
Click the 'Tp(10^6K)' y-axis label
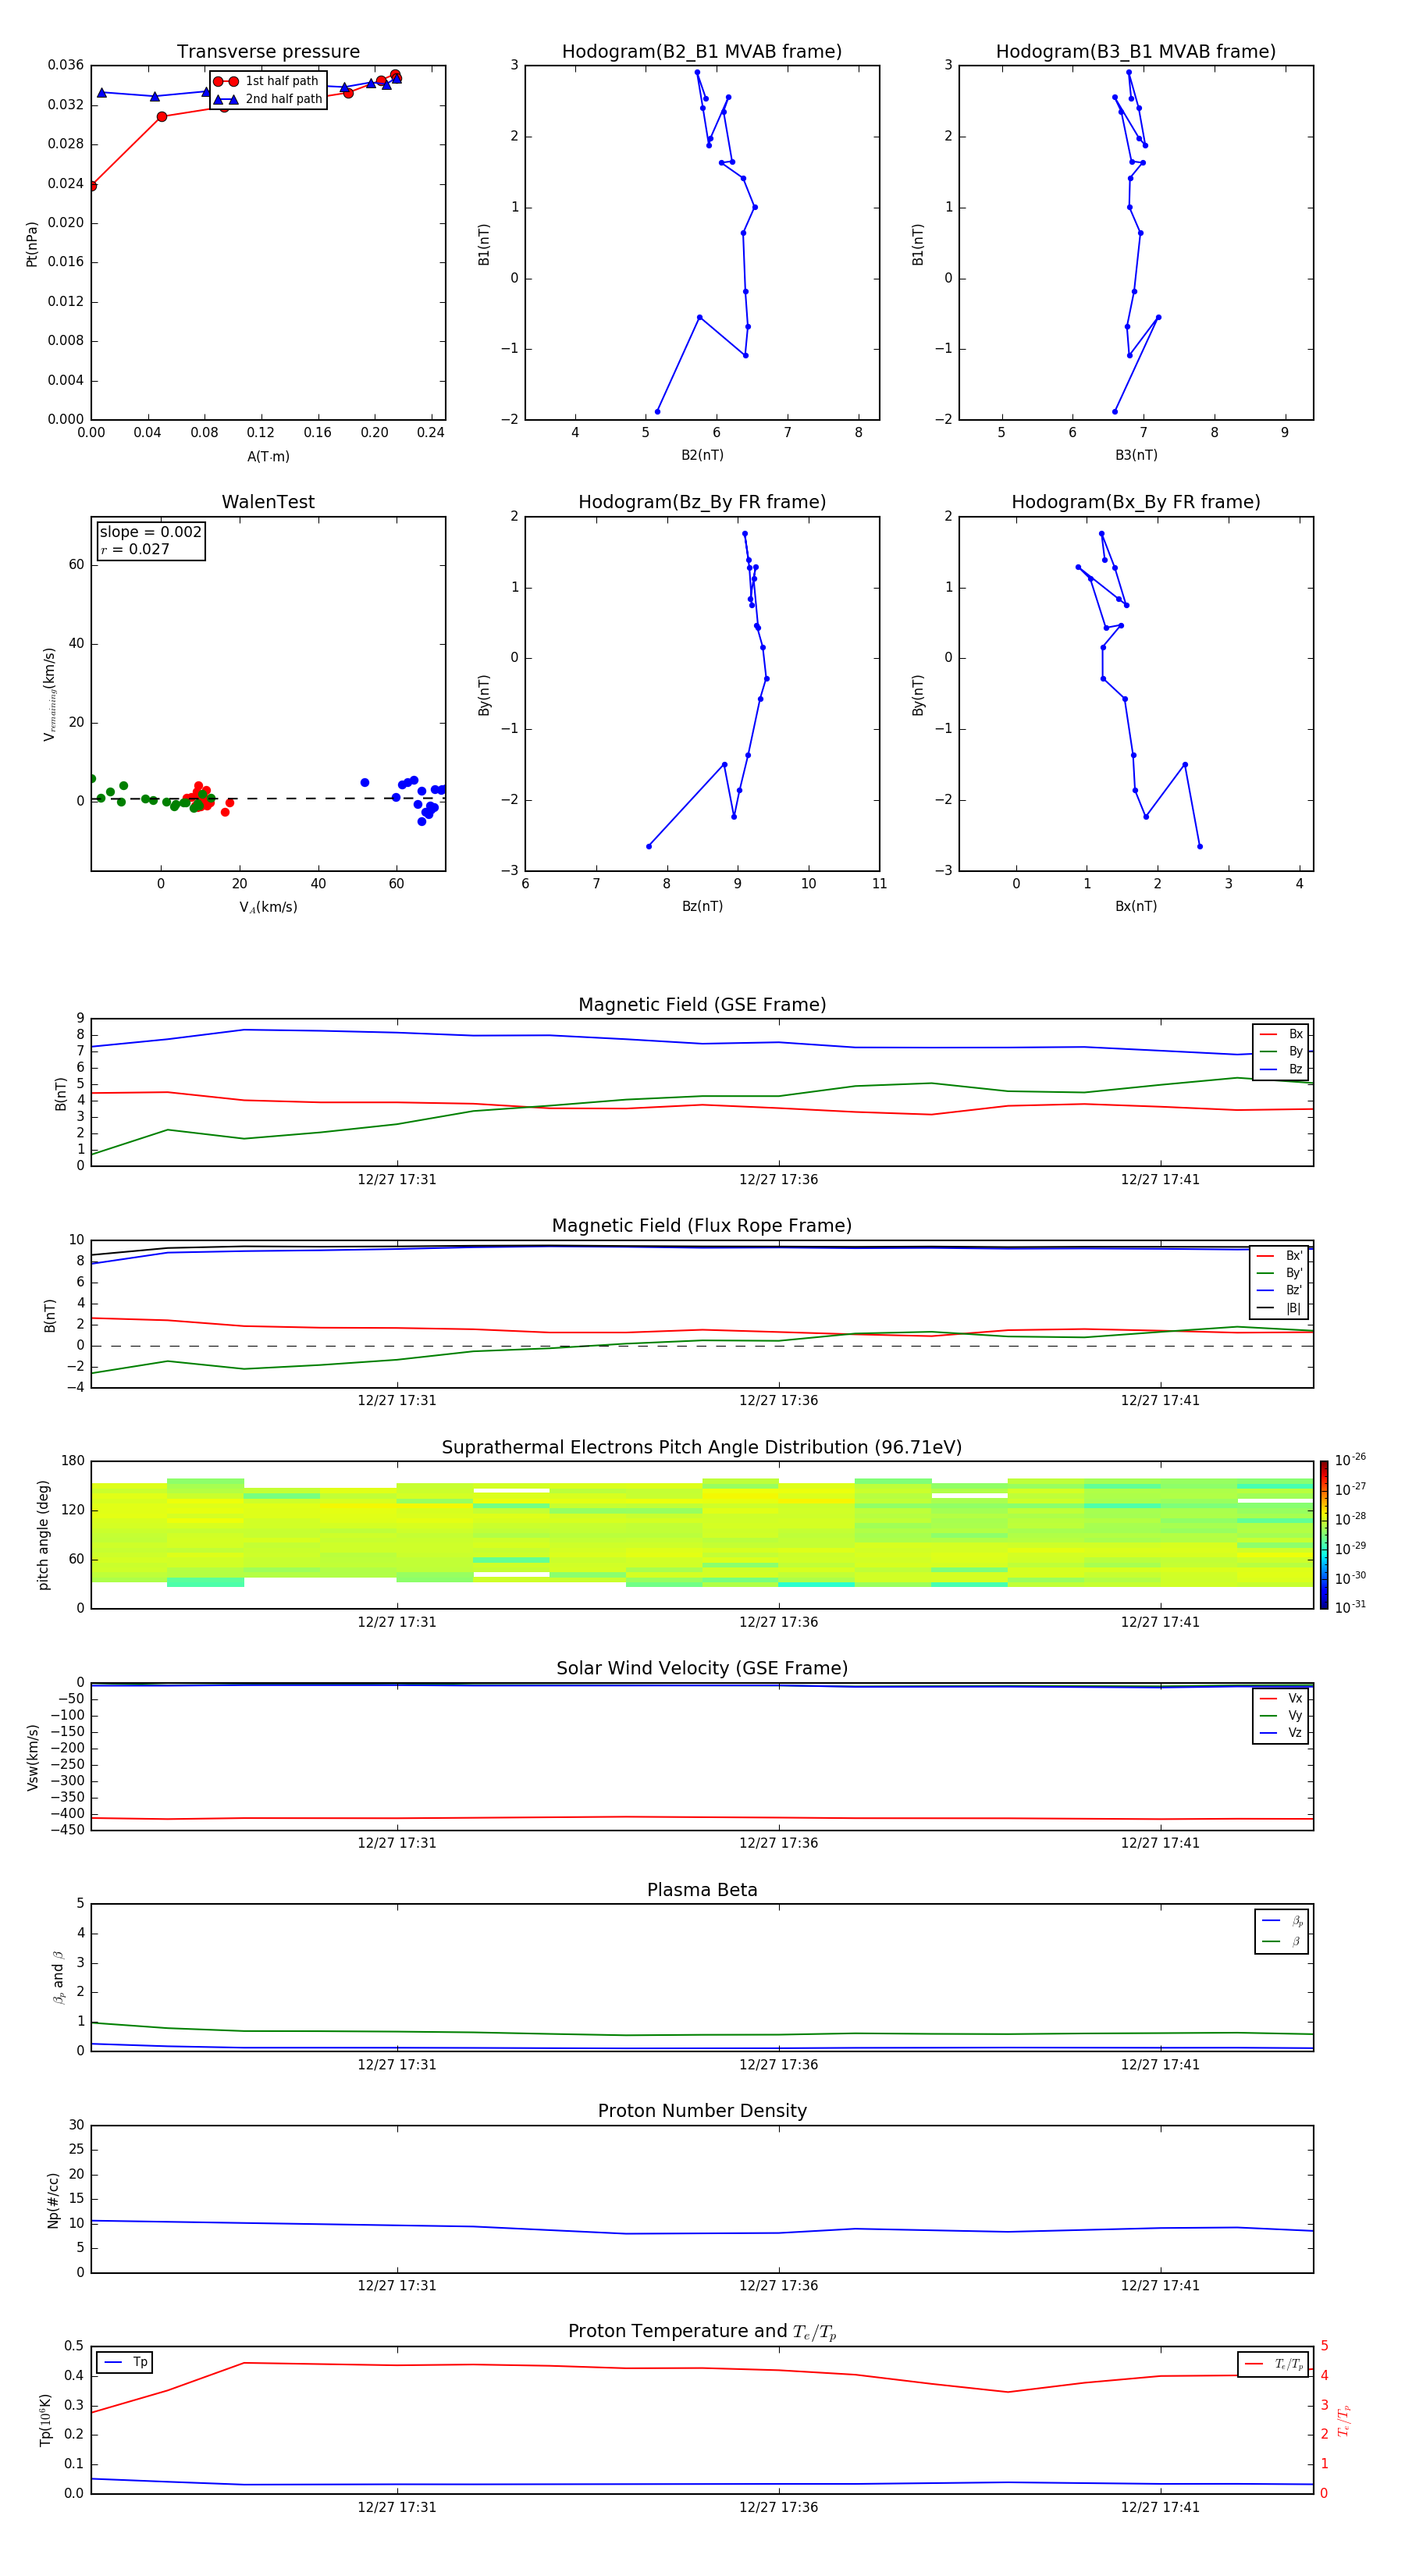coord(45,2420)
